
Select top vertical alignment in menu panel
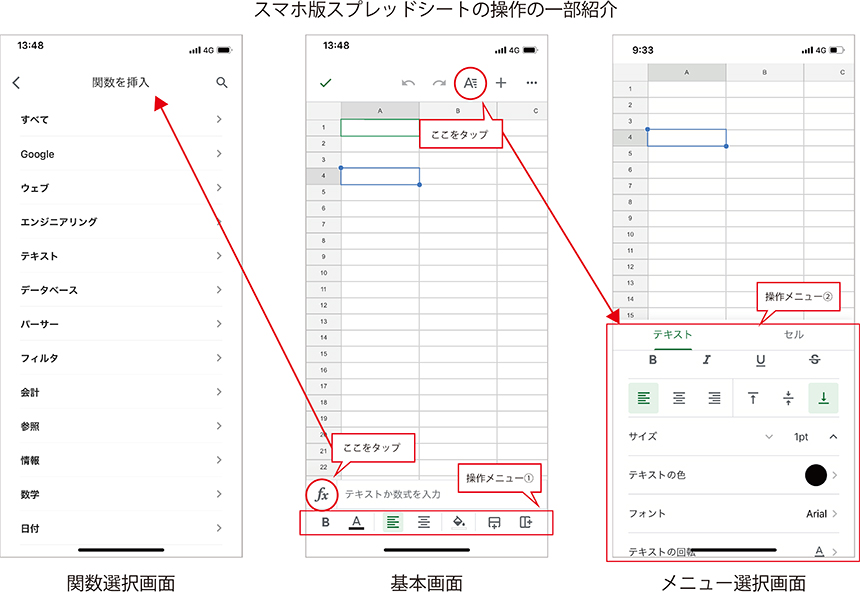pyautogui.click(x=753, y=398)
